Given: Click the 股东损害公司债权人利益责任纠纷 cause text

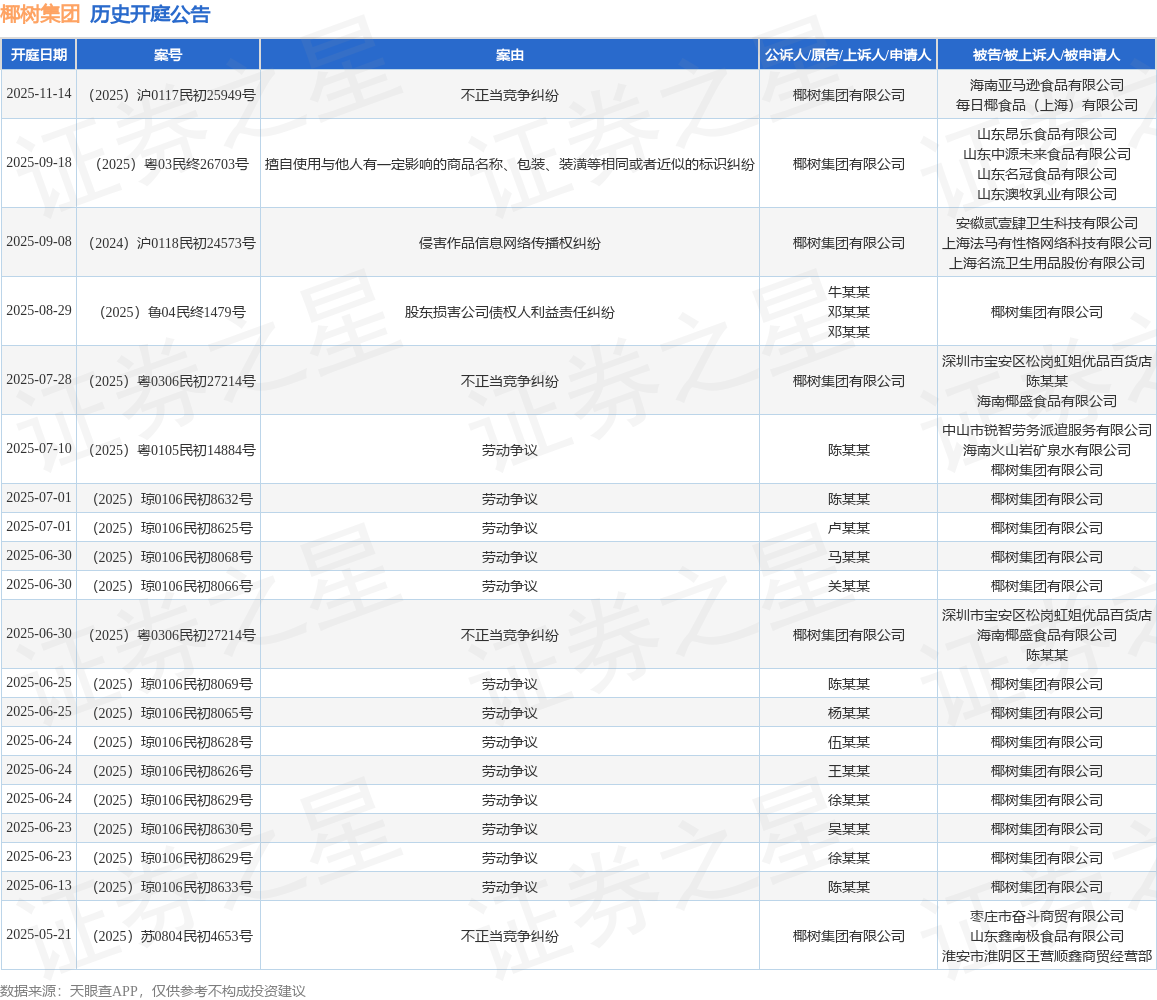Looking at the screenshot, I should point(509,312).
